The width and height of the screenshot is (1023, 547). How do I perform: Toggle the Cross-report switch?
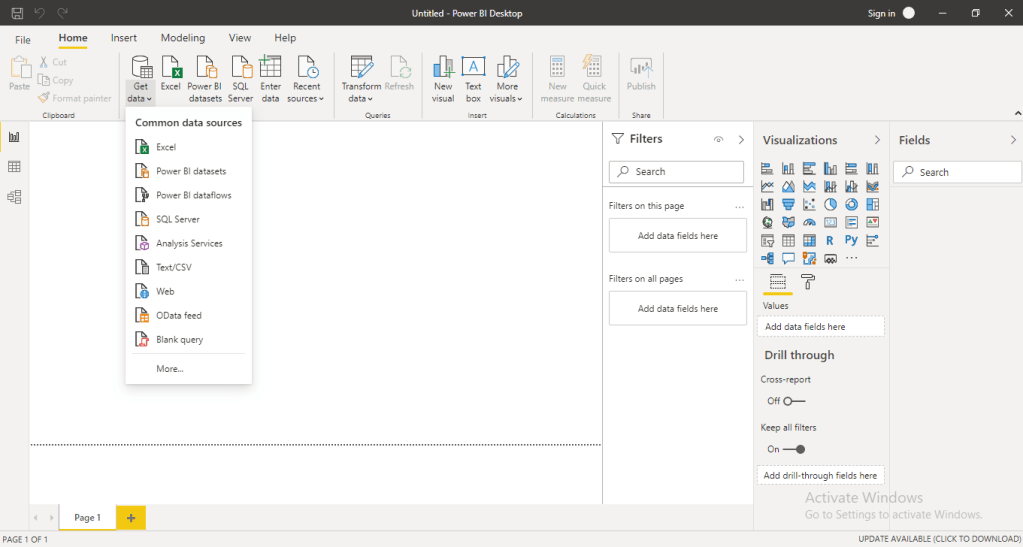[794, 401]
